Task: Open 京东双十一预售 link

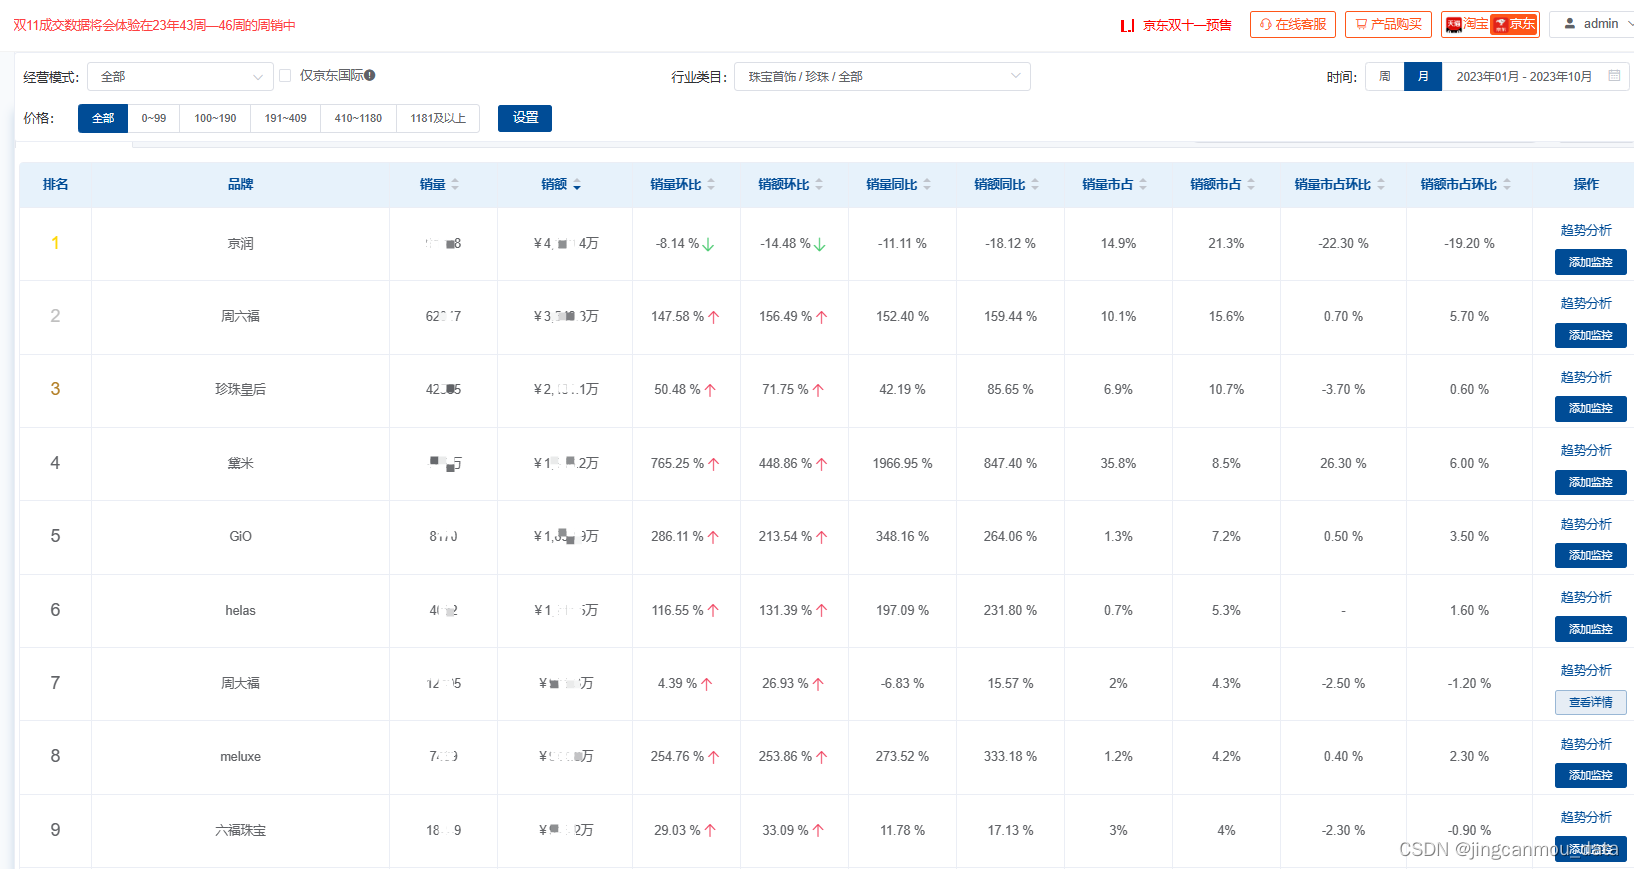Action: click(x=1187, y=25)
